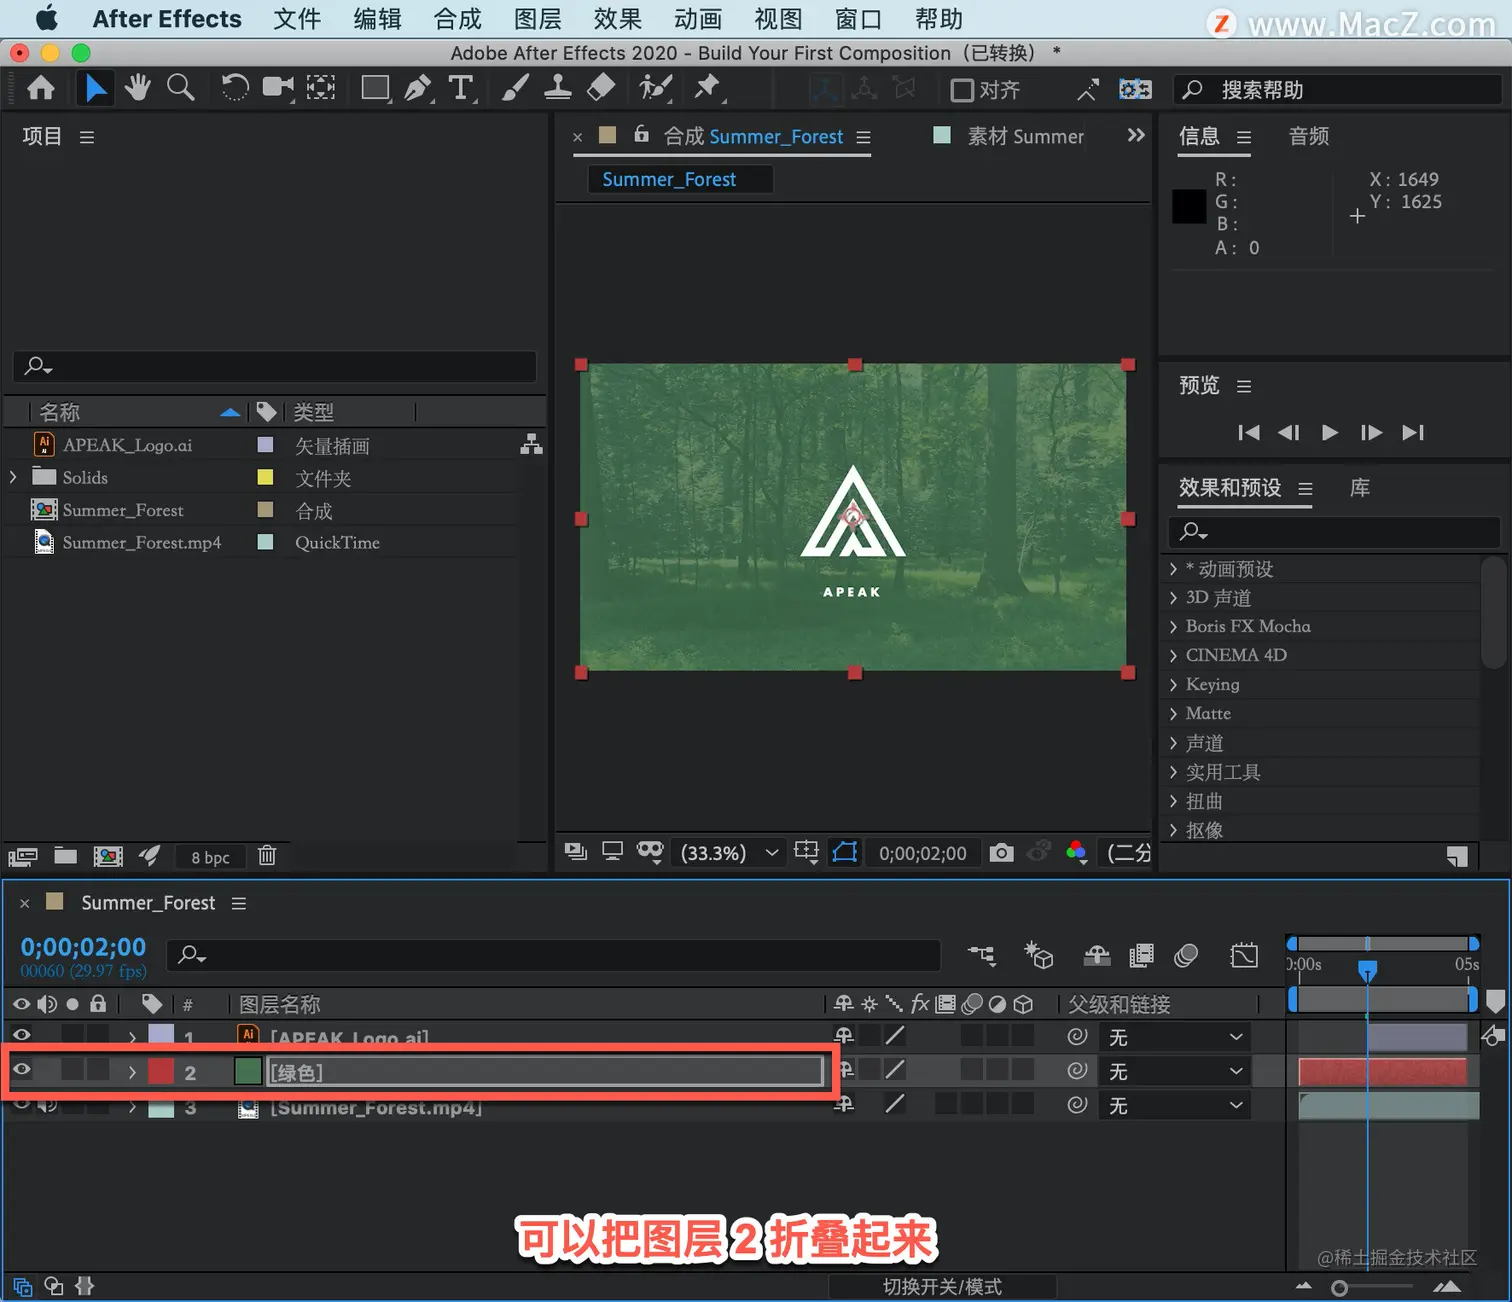Expand the Keying effects category
This screenshot has height=1302, width=1512.
[x=1174, y=685]
